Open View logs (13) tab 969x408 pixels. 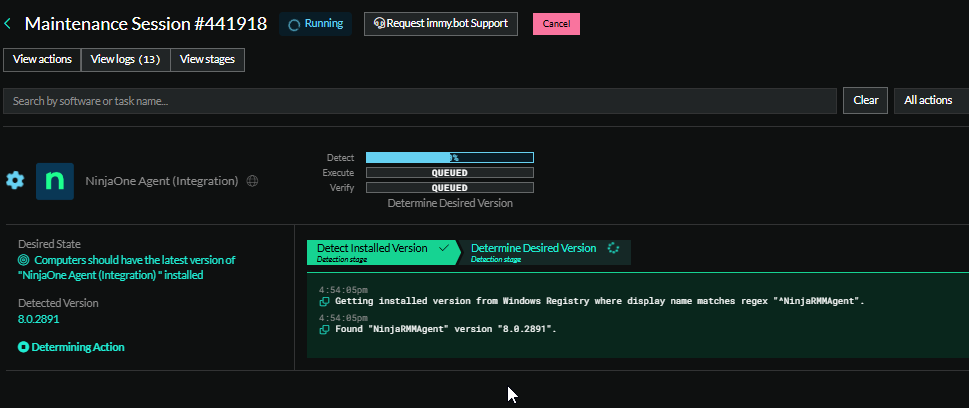[125, 60]
